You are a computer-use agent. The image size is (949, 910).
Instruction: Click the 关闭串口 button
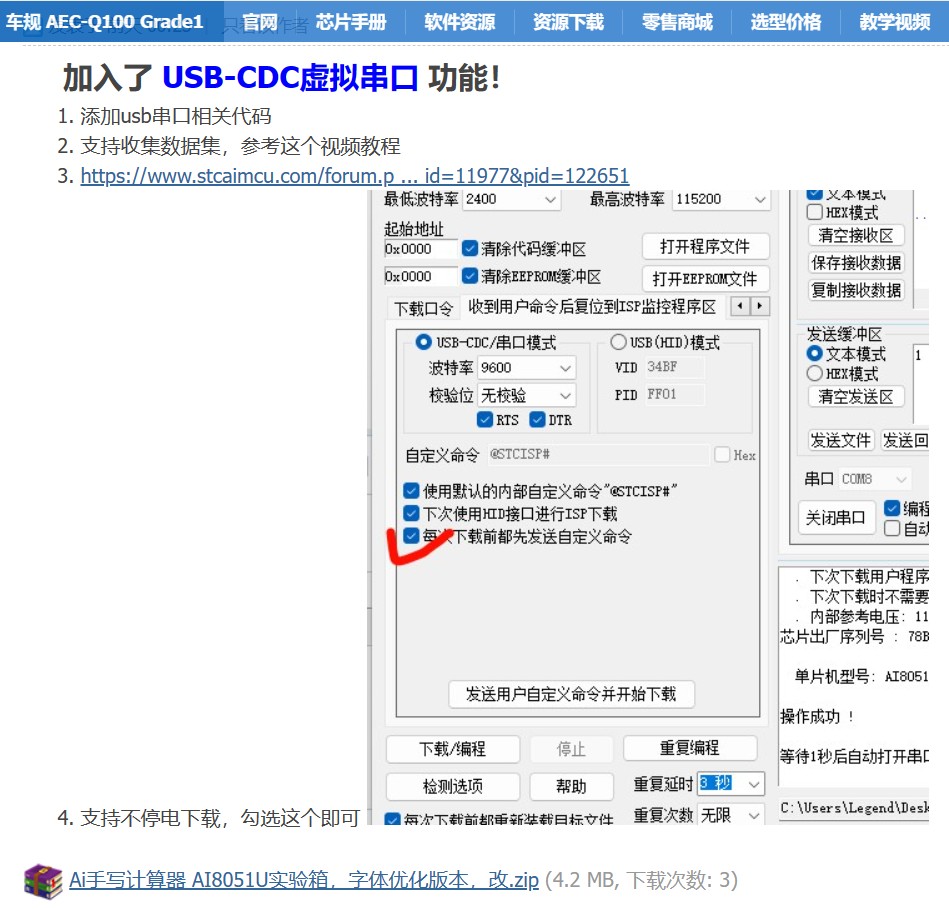[836, 518]
